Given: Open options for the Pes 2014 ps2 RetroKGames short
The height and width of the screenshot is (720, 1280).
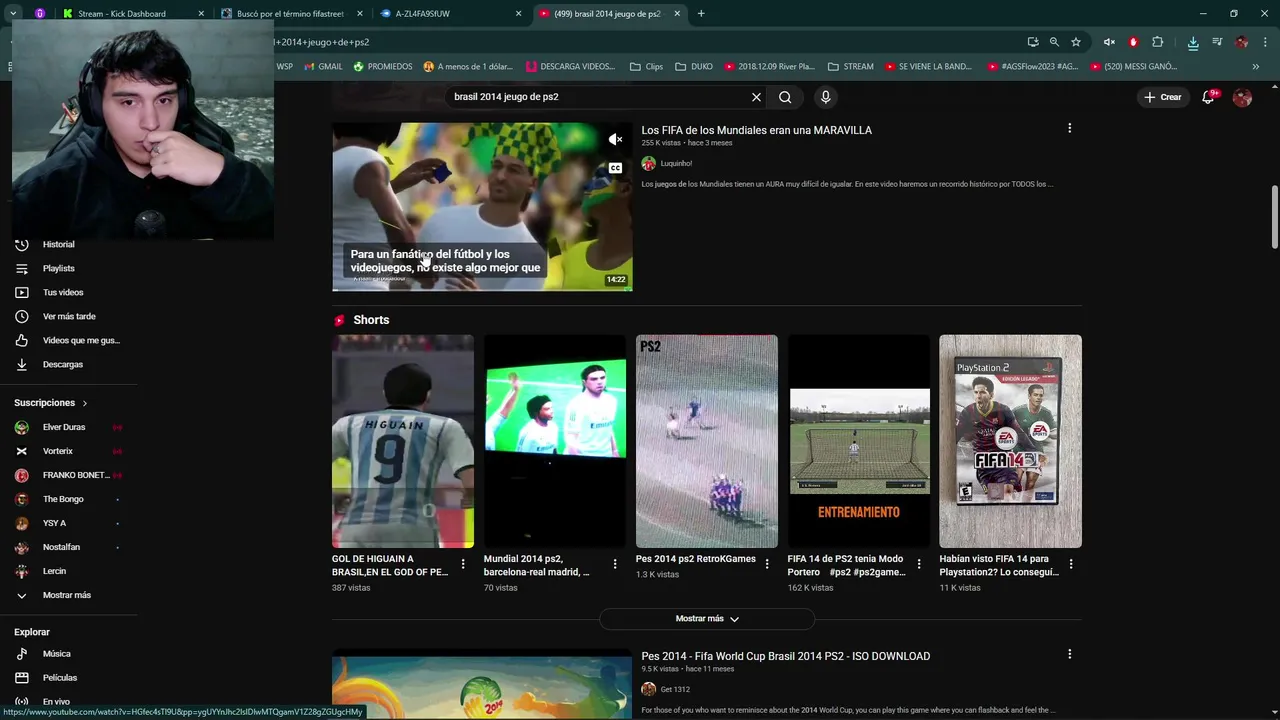Looking at the screenshot, I should tap(766, 564).
